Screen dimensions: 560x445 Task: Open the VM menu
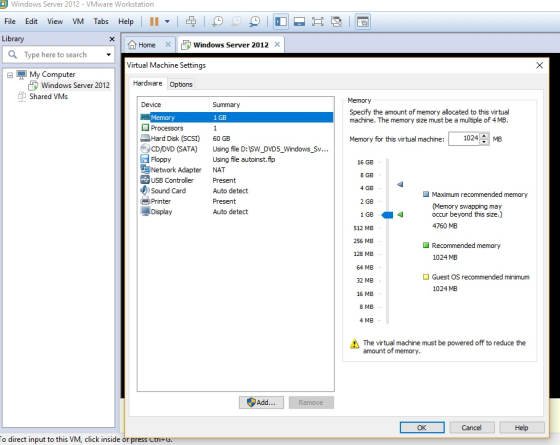point(78,21)
